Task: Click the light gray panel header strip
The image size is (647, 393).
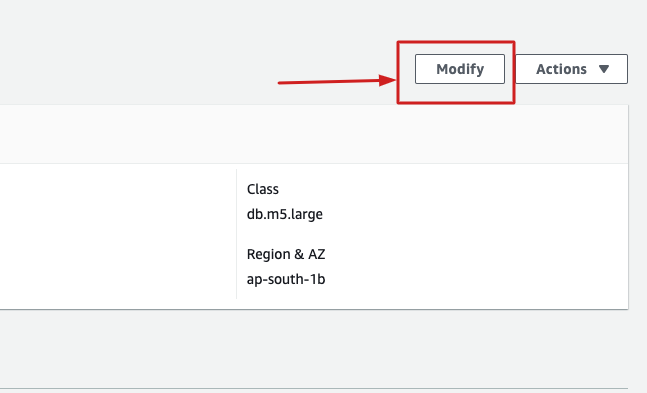Action: click(314, 134)
